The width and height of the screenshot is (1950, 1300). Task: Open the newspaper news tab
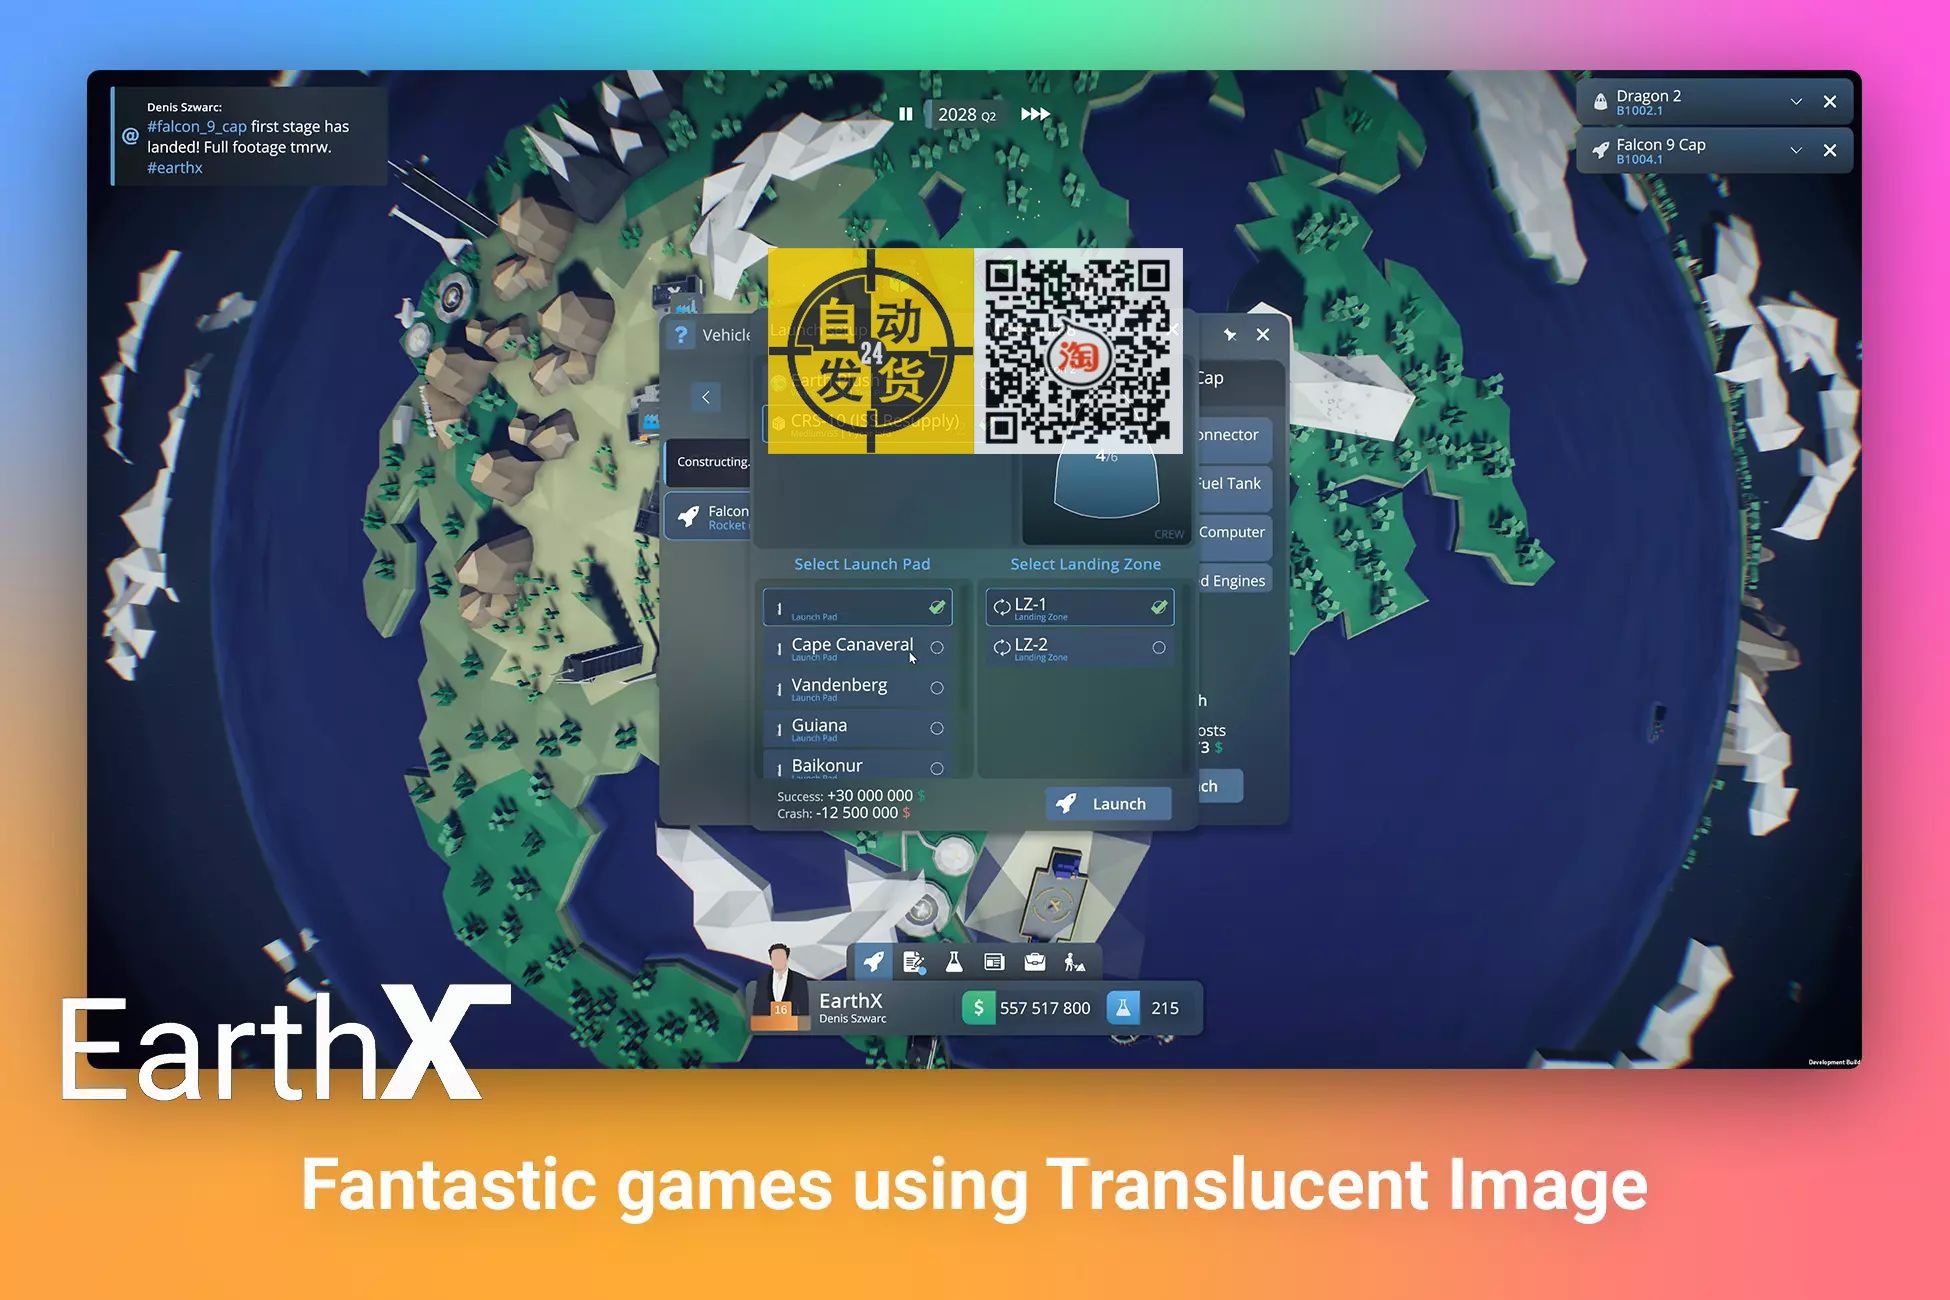click(994, 962)
